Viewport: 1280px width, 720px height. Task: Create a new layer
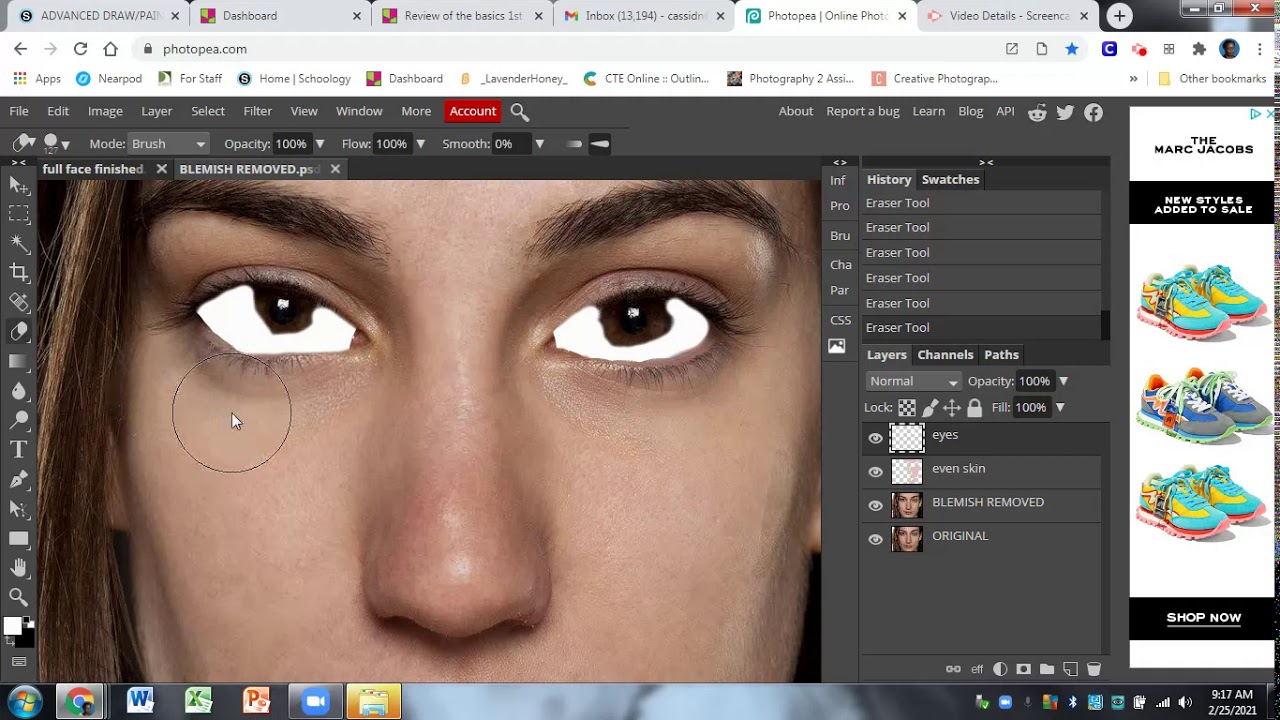(x=1070, y=669)
